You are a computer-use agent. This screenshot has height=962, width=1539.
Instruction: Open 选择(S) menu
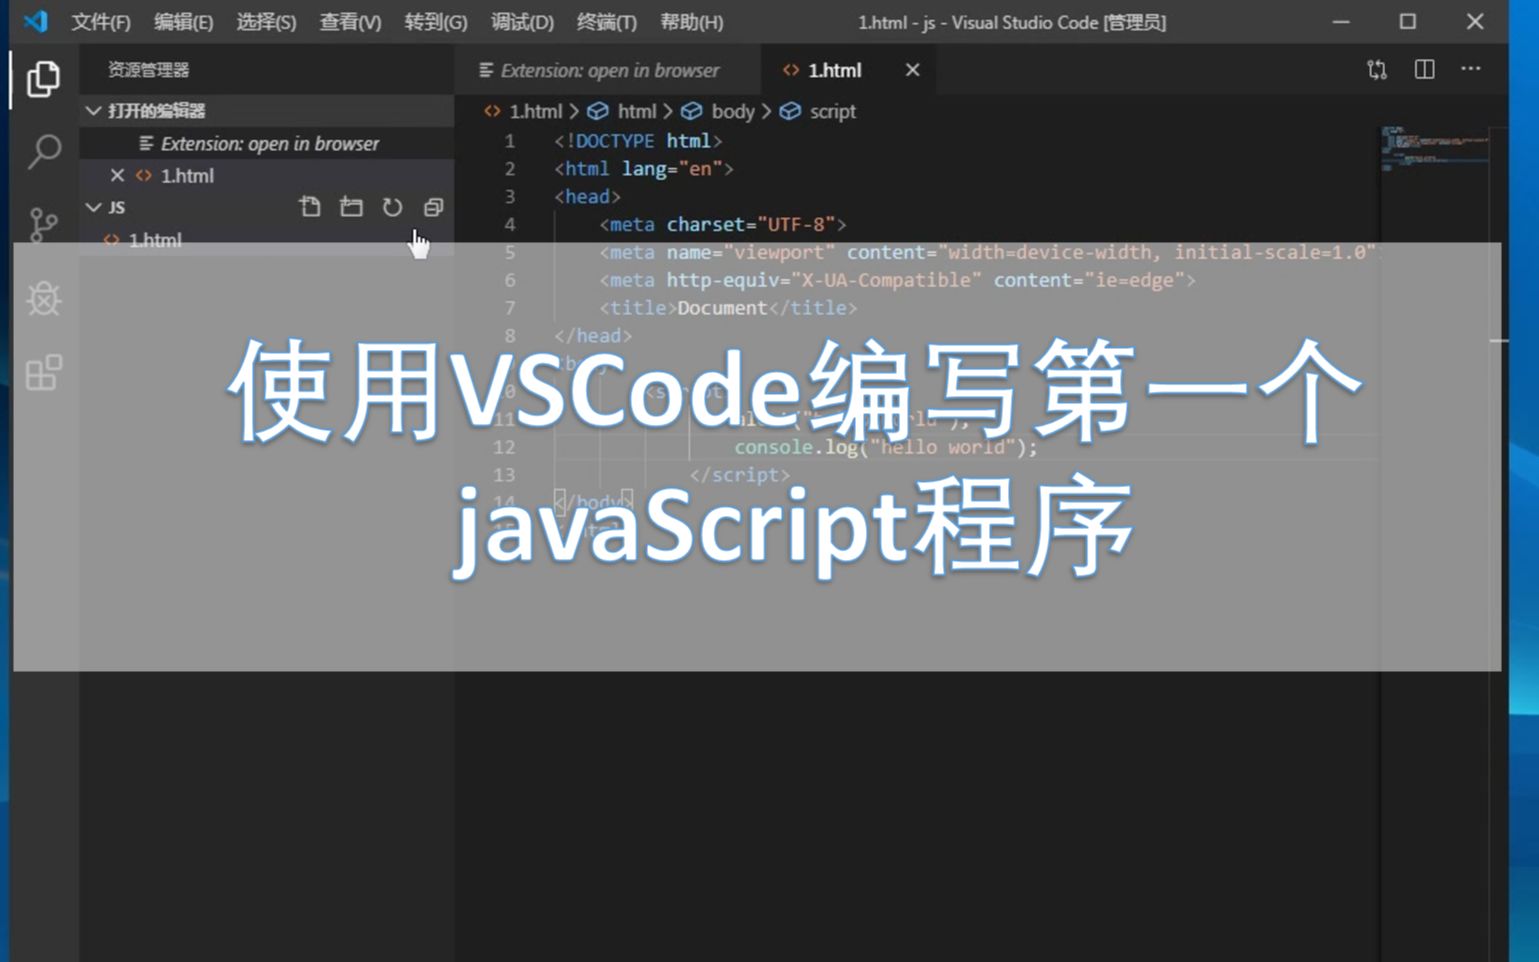[266, 22]
